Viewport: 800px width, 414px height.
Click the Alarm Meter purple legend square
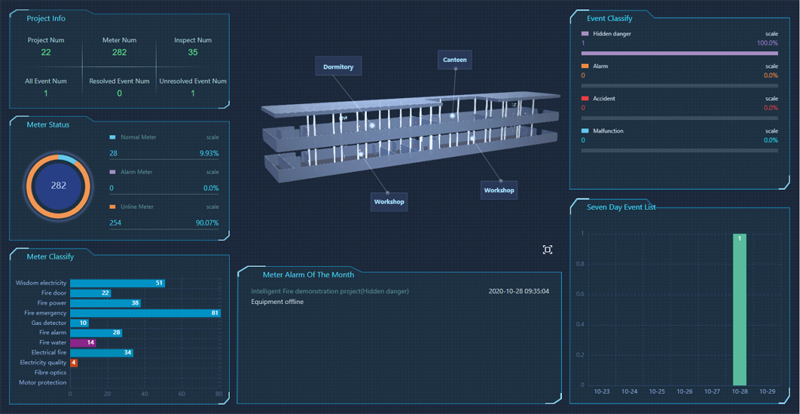113,171
